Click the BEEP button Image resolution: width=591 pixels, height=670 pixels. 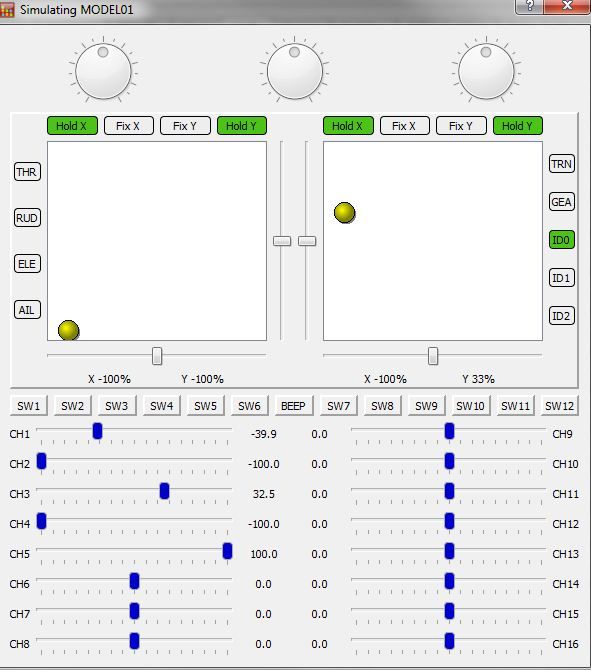pos(293,406)
